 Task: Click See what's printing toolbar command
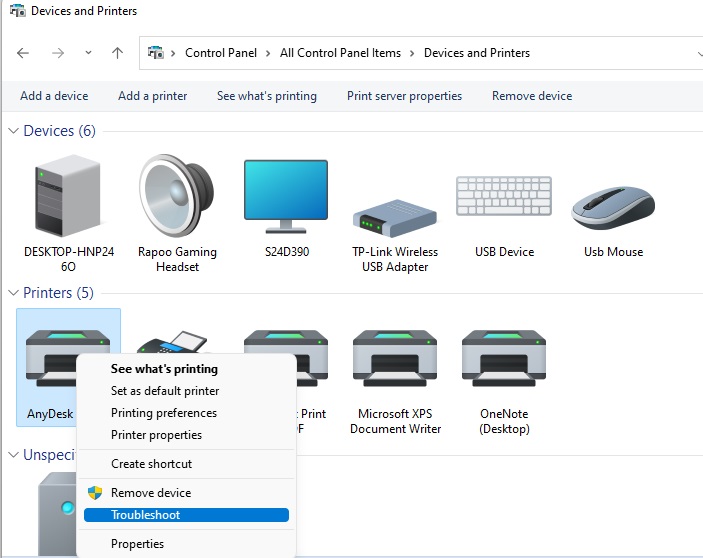267,96
